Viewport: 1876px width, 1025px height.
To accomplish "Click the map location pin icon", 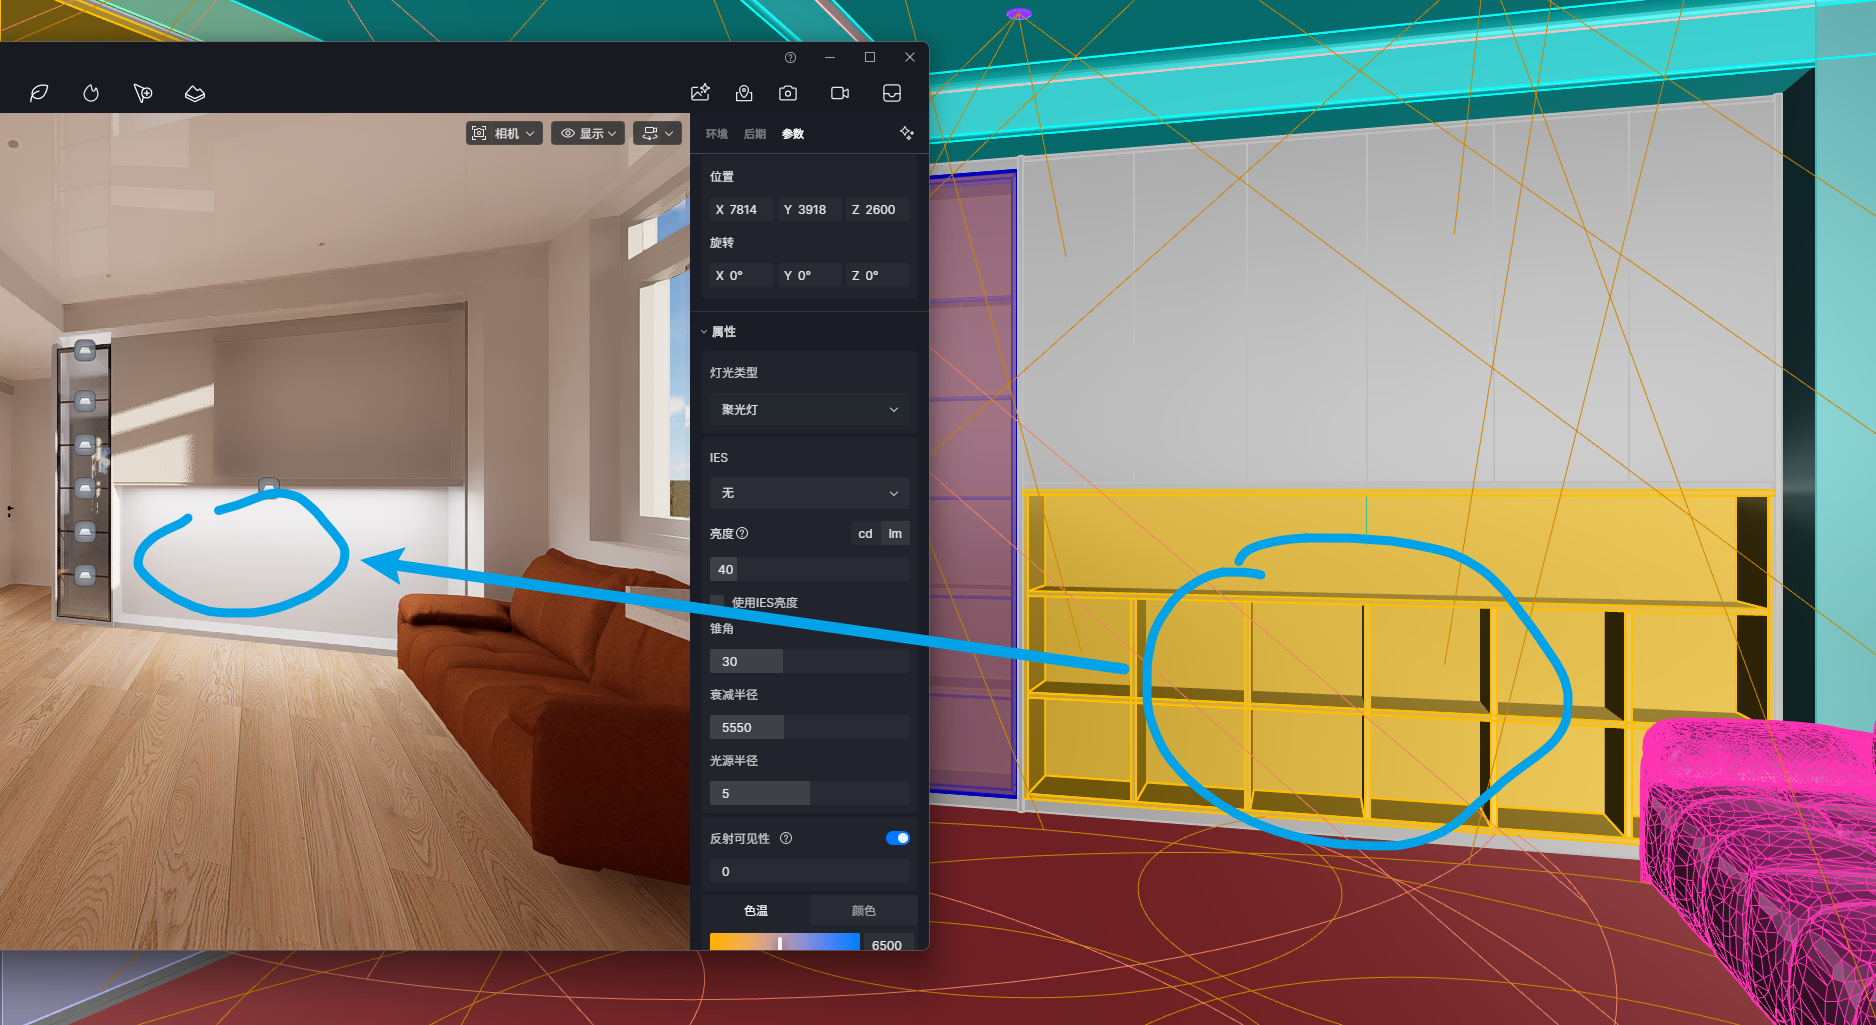I will click(744, 93).
